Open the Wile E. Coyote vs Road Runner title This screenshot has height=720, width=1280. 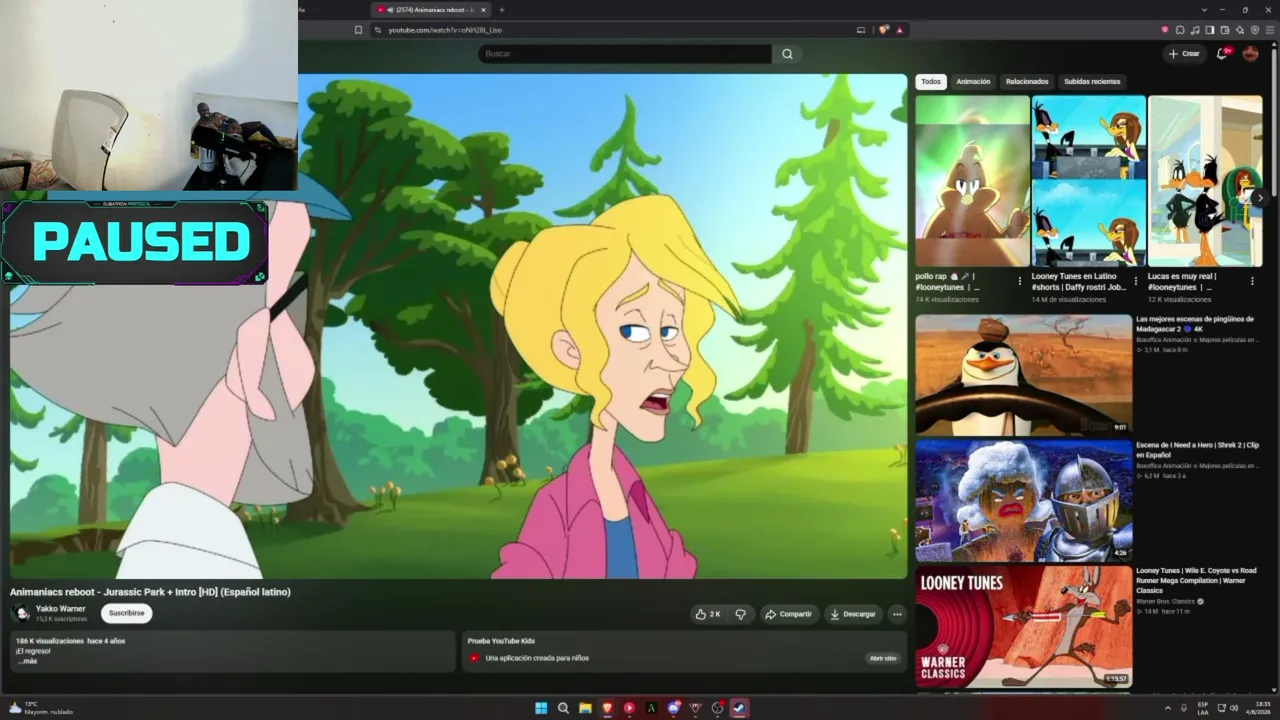point(1196,580)
